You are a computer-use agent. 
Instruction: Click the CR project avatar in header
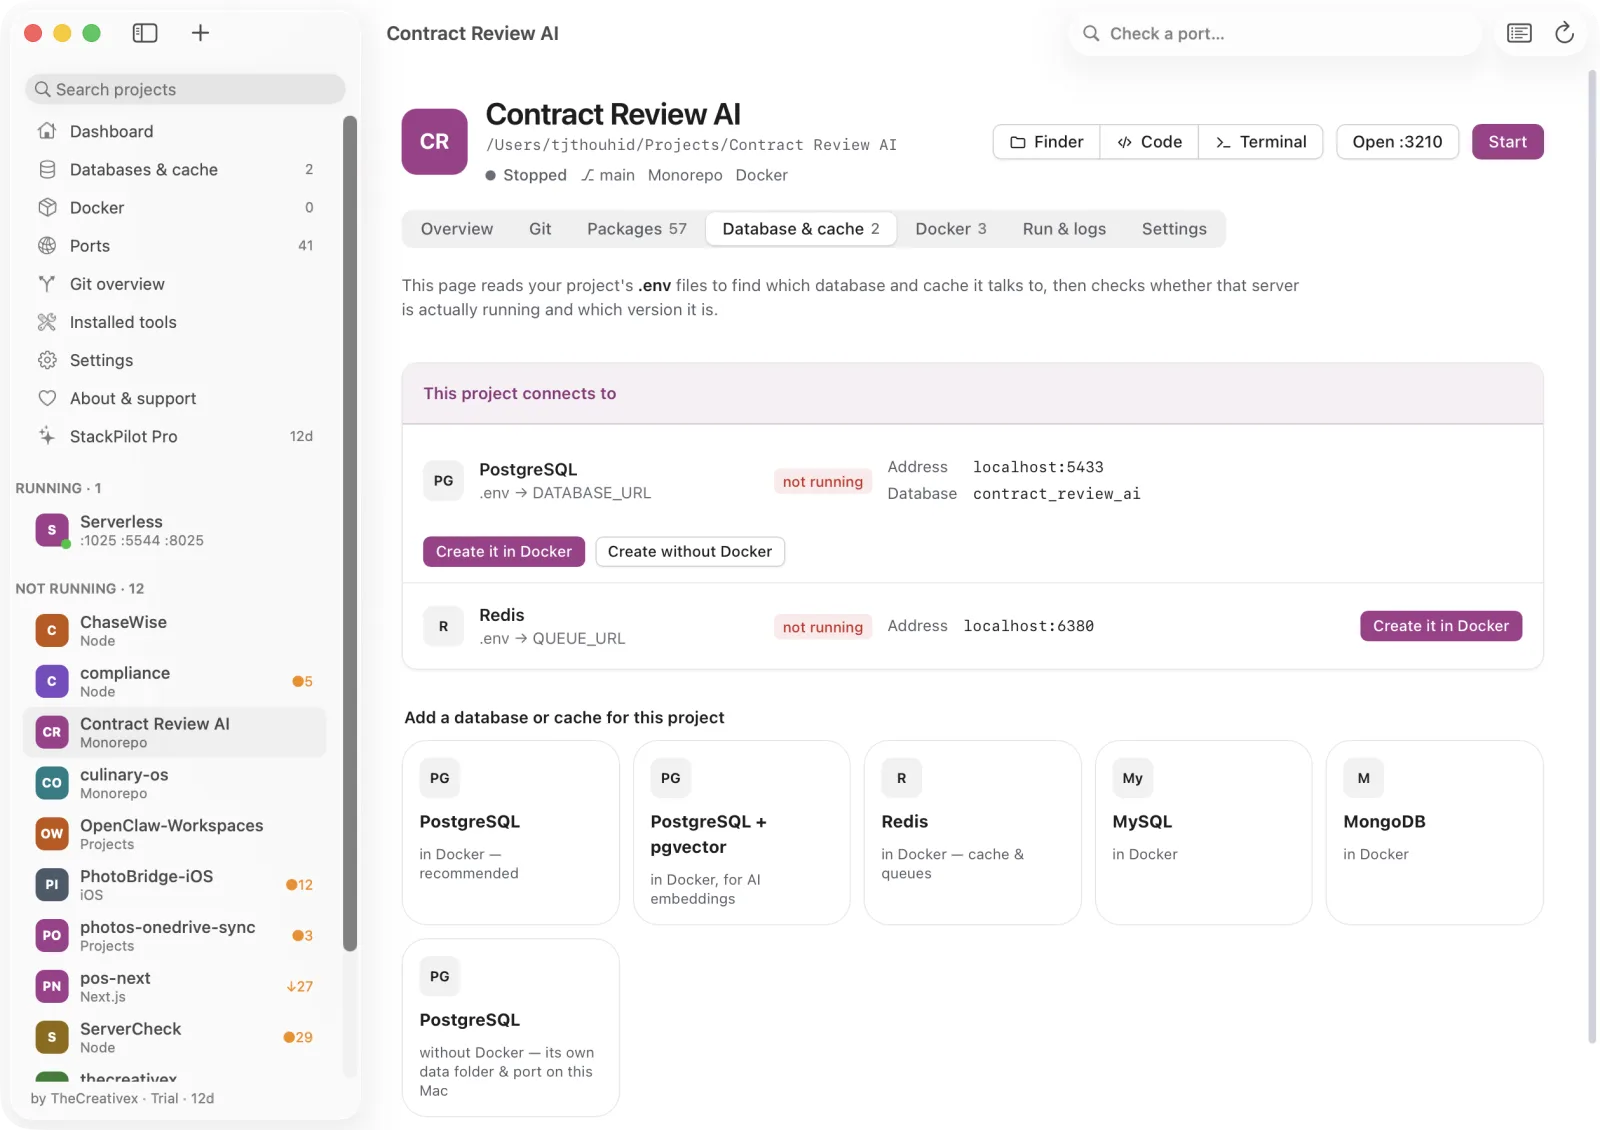(434, 141)
